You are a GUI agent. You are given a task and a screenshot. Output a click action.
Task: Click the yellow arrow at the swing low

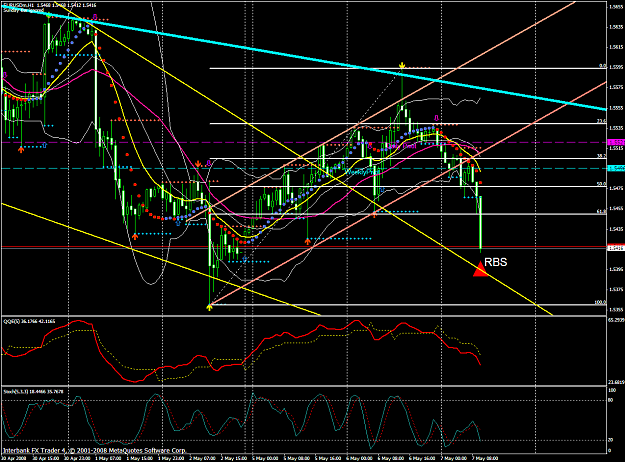(210, 307)
